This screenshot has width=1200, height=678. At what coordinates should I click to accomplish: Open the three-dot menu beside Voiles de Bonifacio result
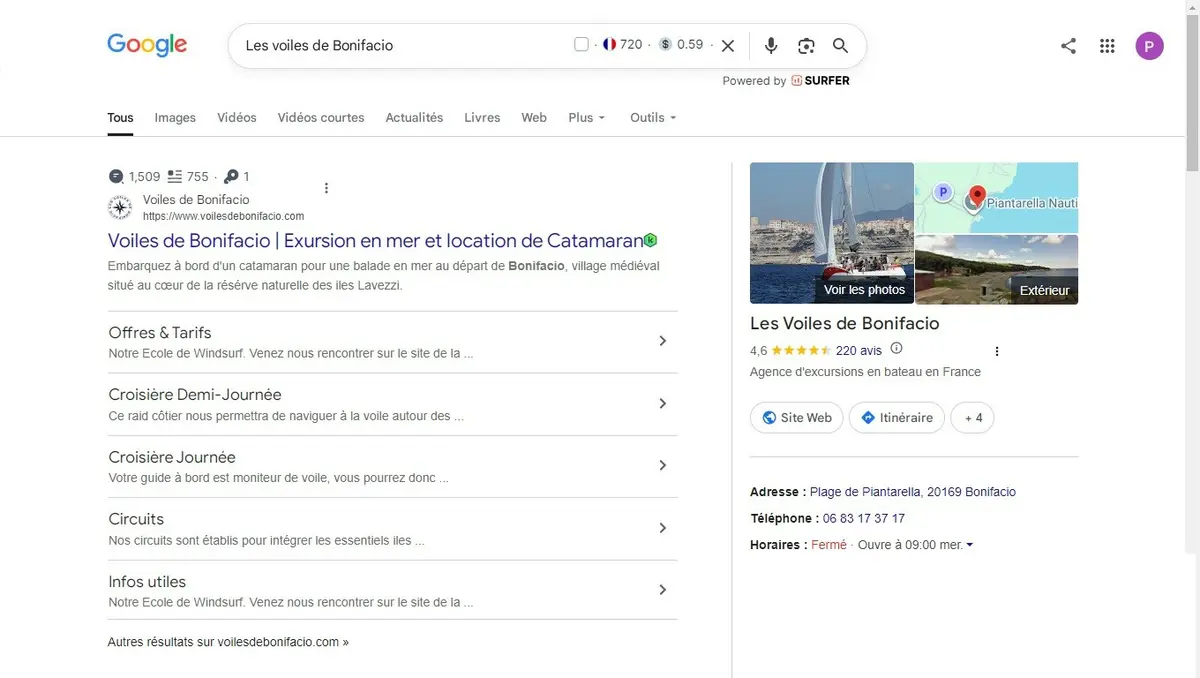[326, 188]
